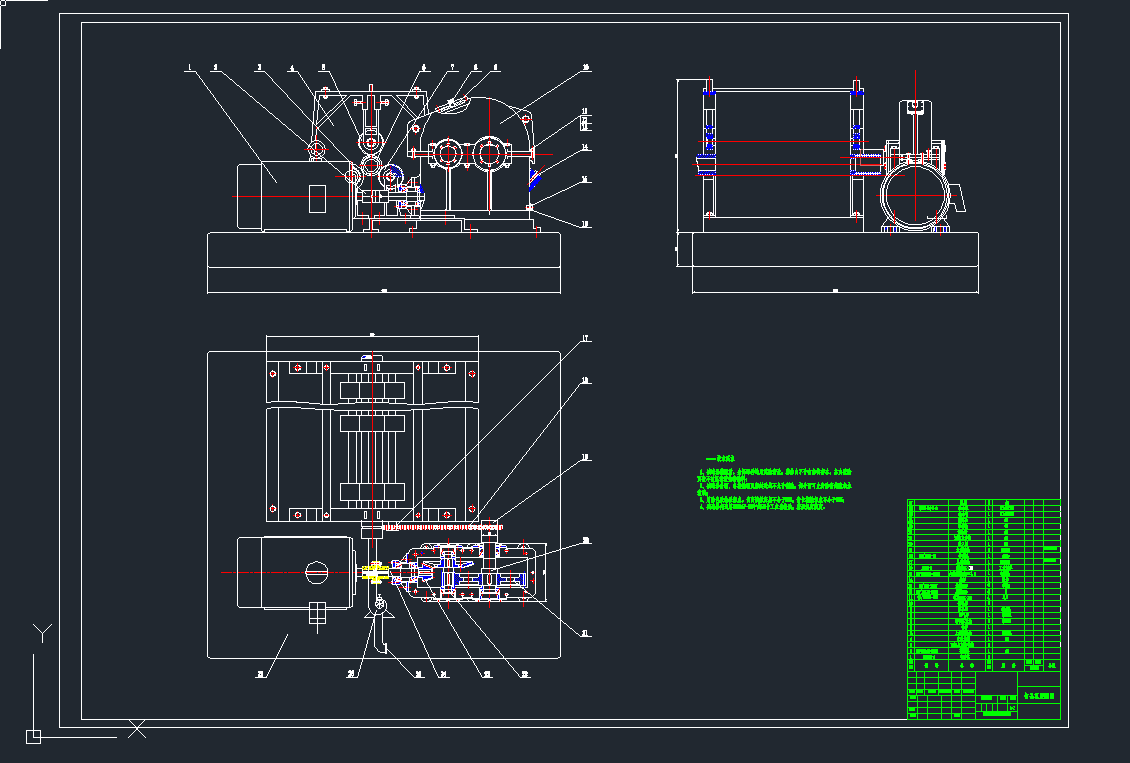The height and width of the screenshot is (763, 1130).
Task: Click the Y axis label of UCS icon
Action: [42, 631]
